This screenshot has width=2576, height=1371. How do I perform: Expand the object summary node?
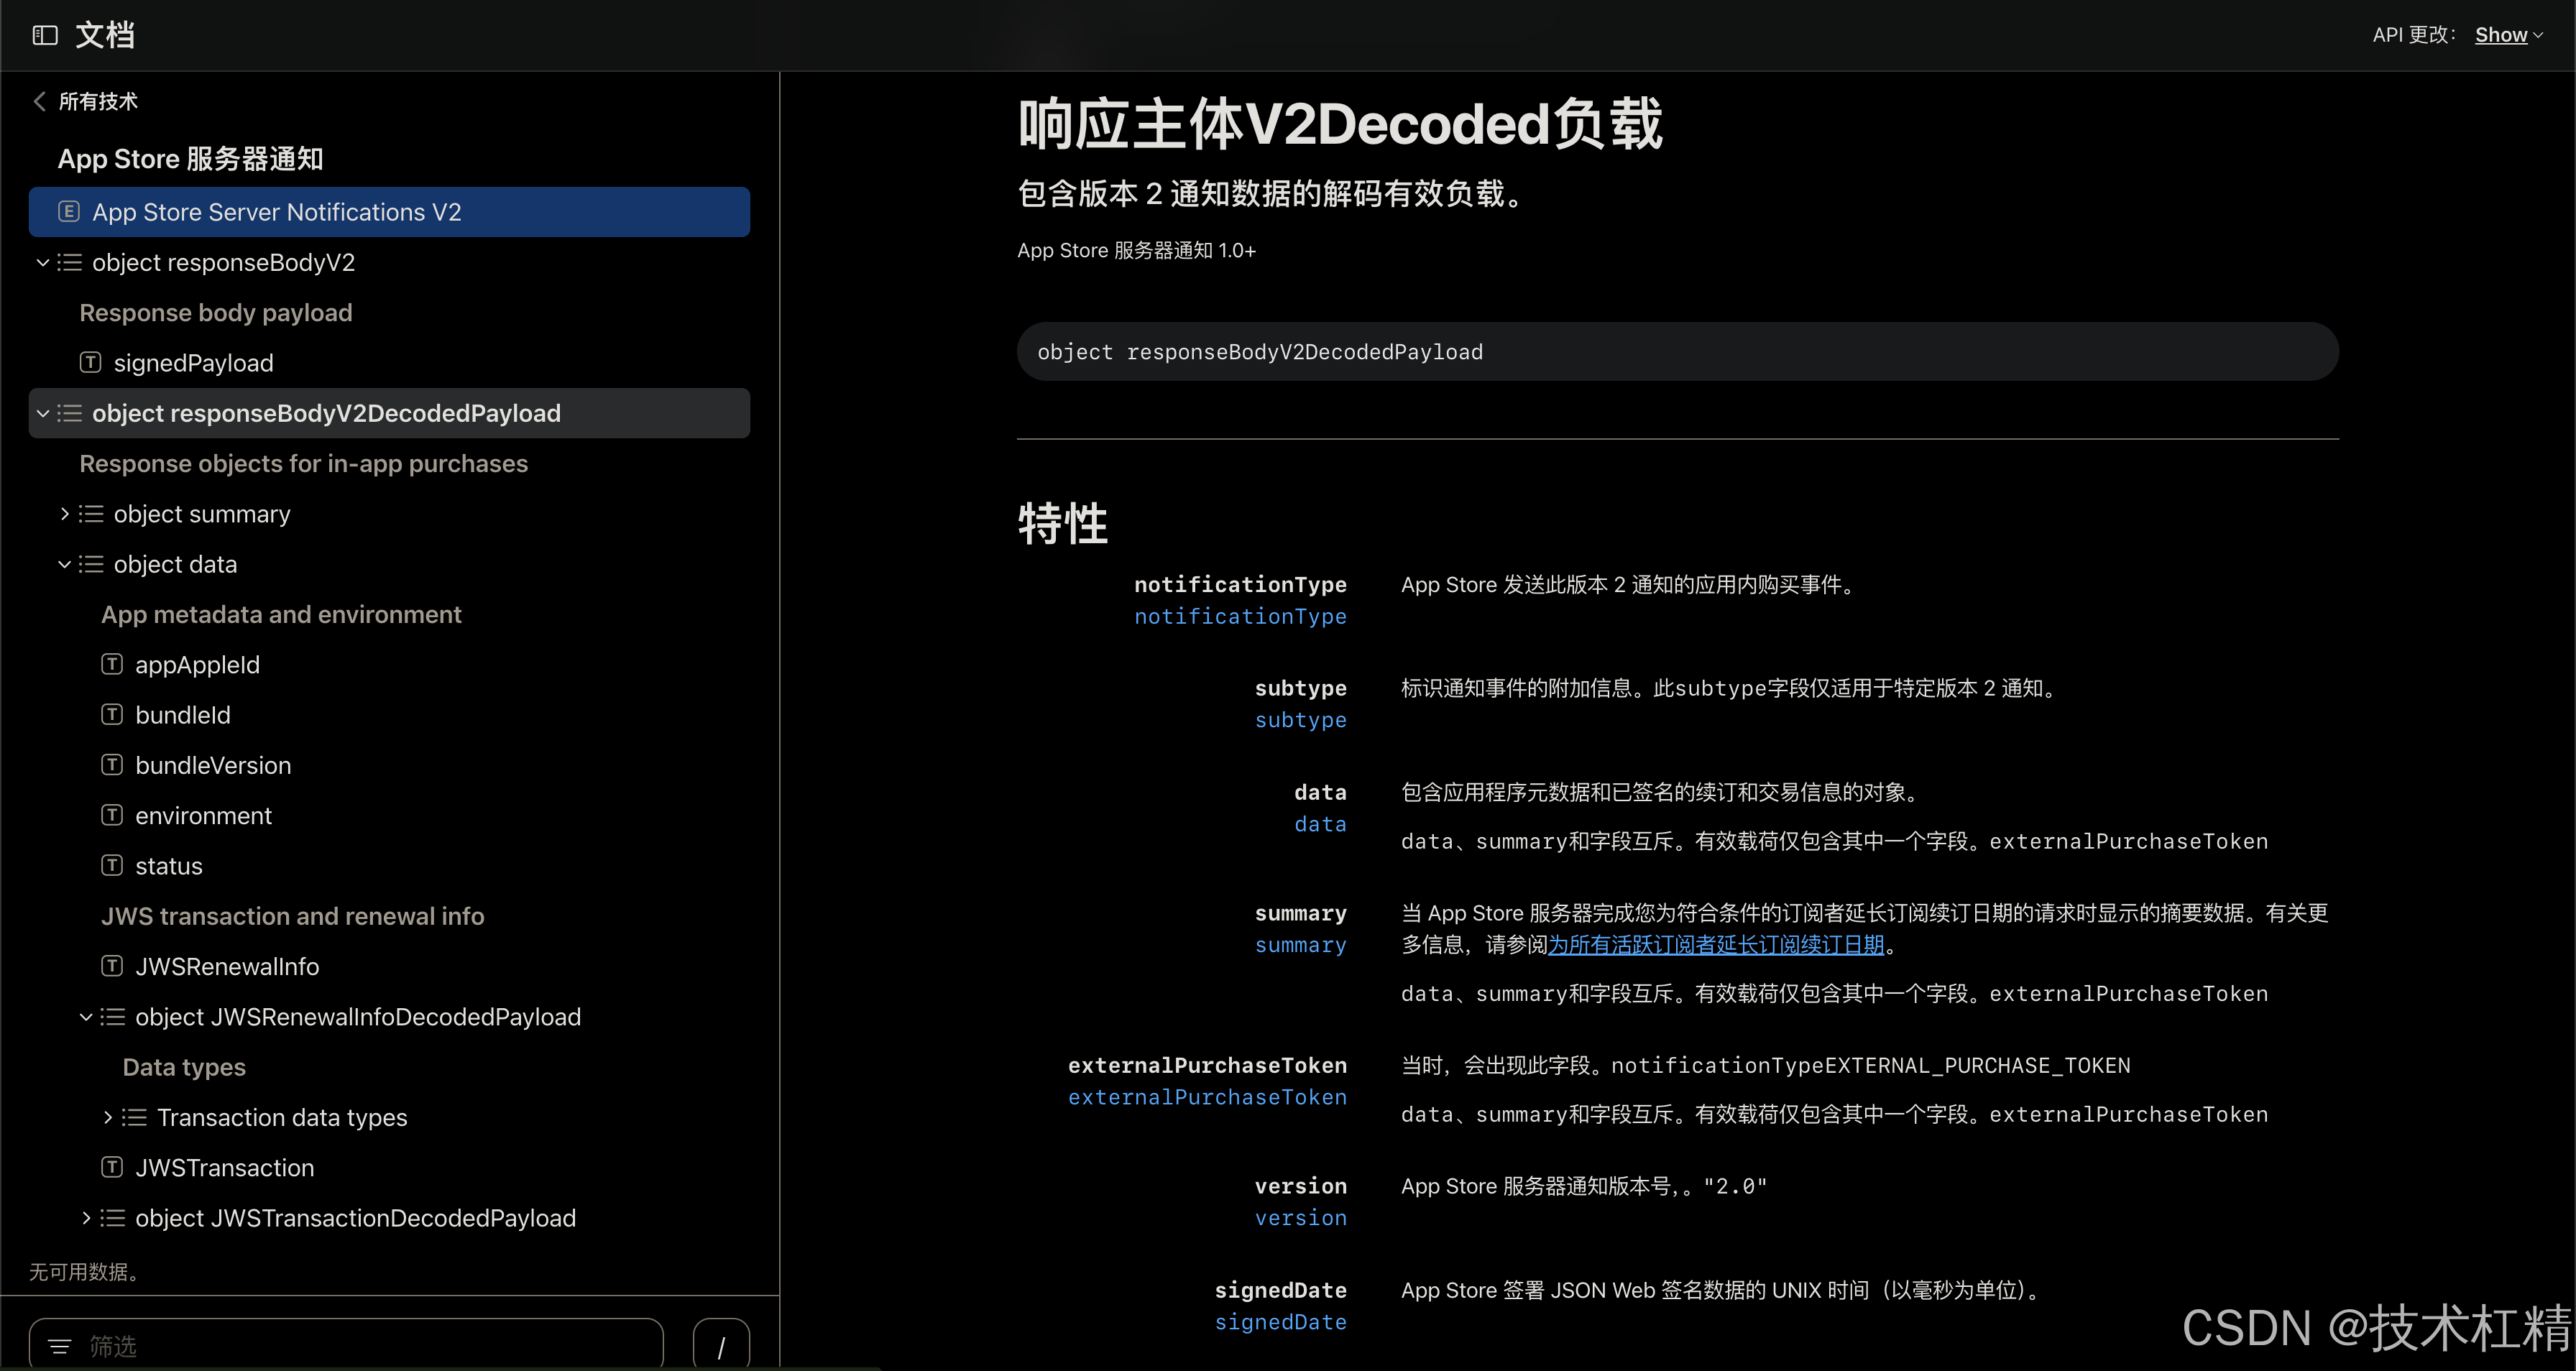coord(65,514)
